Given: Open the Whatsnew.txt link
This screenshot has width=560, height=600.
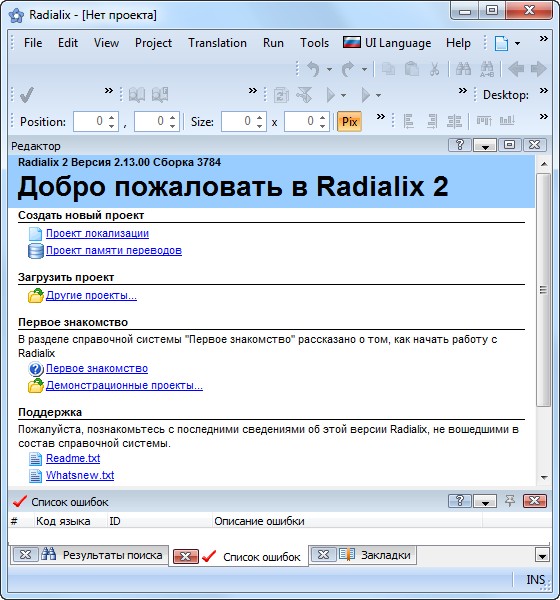Looking at the screenshot, I should pyautogui.click(x=80, y=475).
